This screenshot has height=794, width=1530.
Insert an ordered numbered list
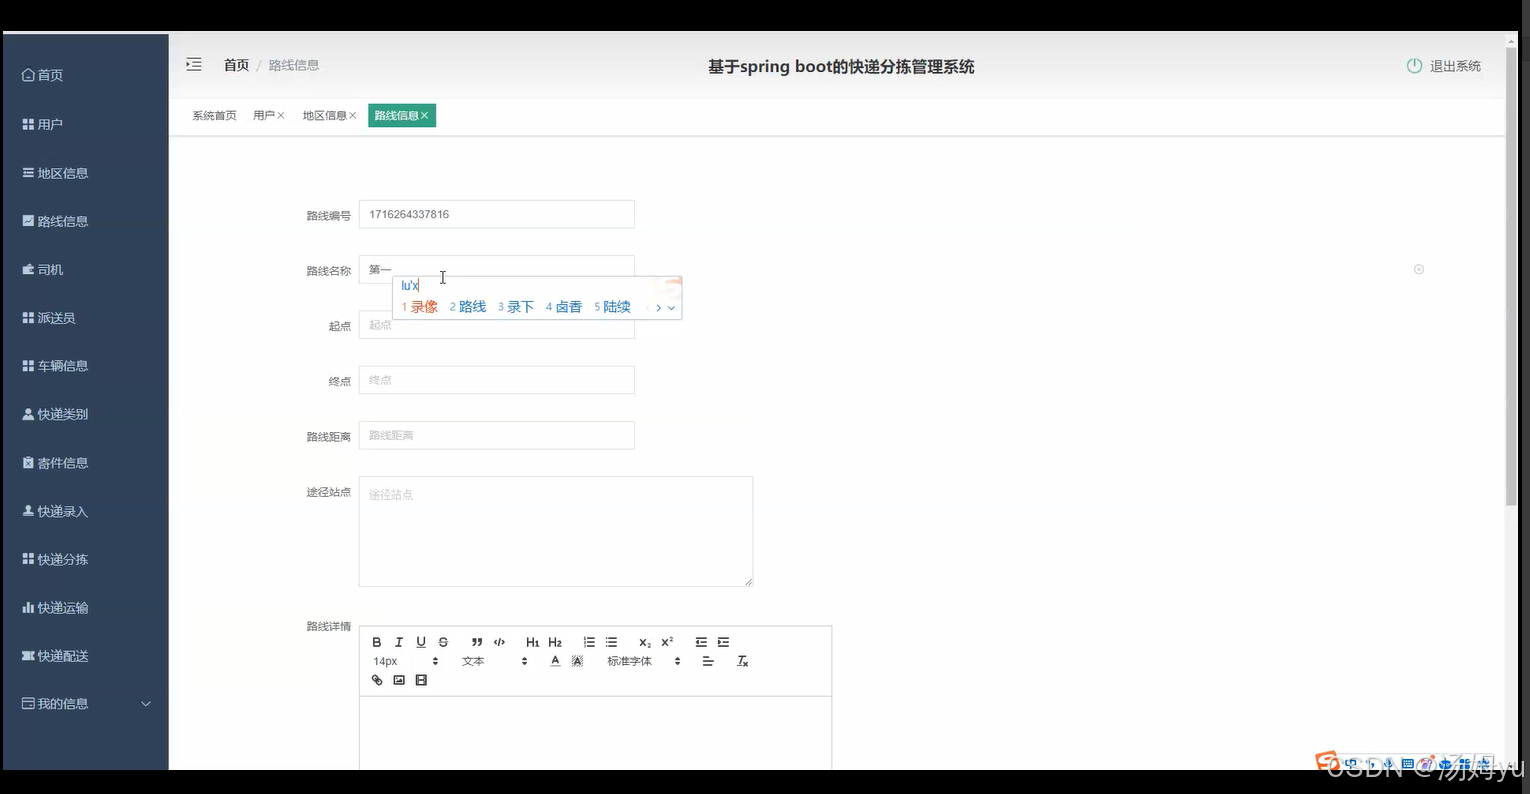589,642
